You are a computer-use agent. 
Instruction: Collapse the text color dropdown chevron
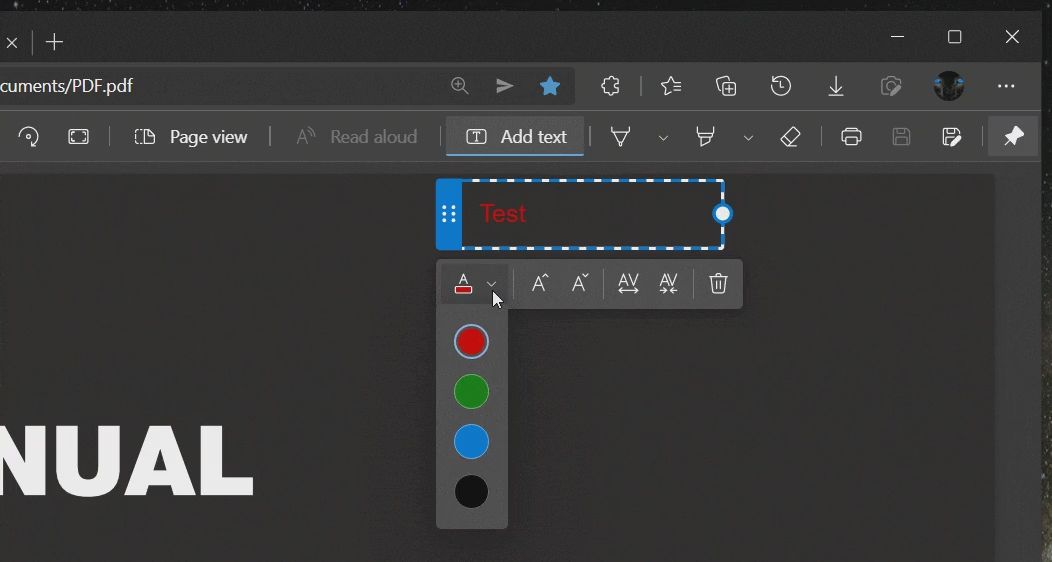point(491,284)
